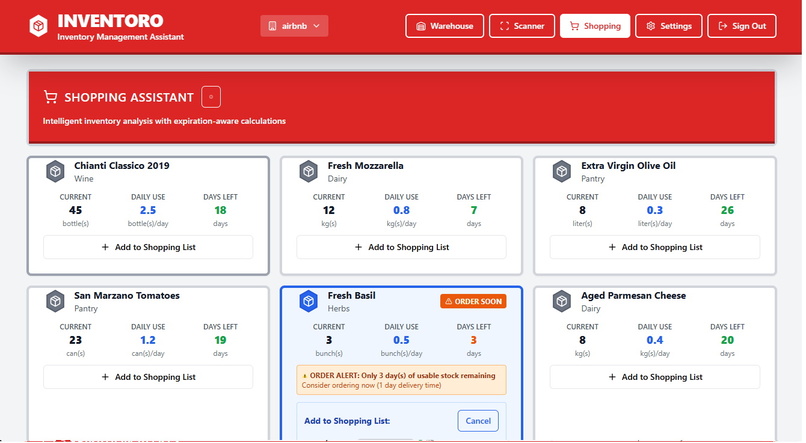Screen dimensions: 806x443
Task: Open the airbnb location dropdown
Action: (x=294, y=26)
